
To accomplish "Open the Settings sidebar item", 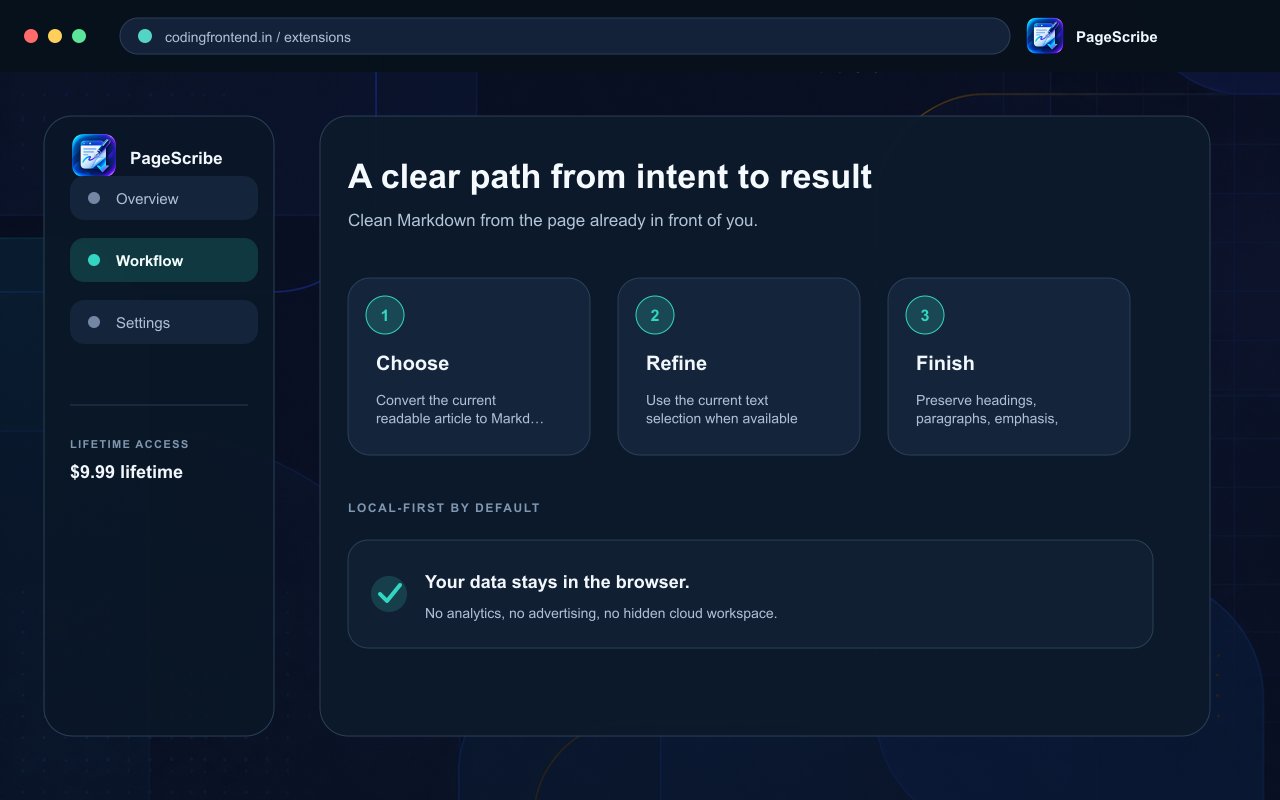I will coord(164,322).
